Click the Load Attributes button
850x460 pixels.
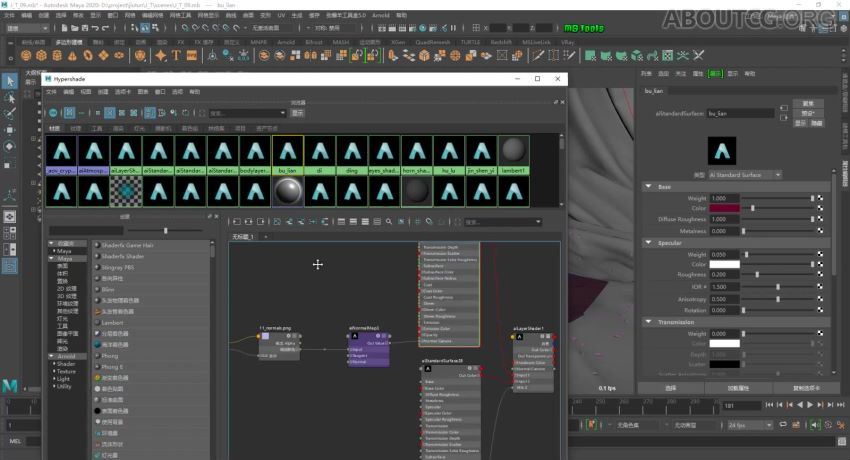[x=738, y=388]
